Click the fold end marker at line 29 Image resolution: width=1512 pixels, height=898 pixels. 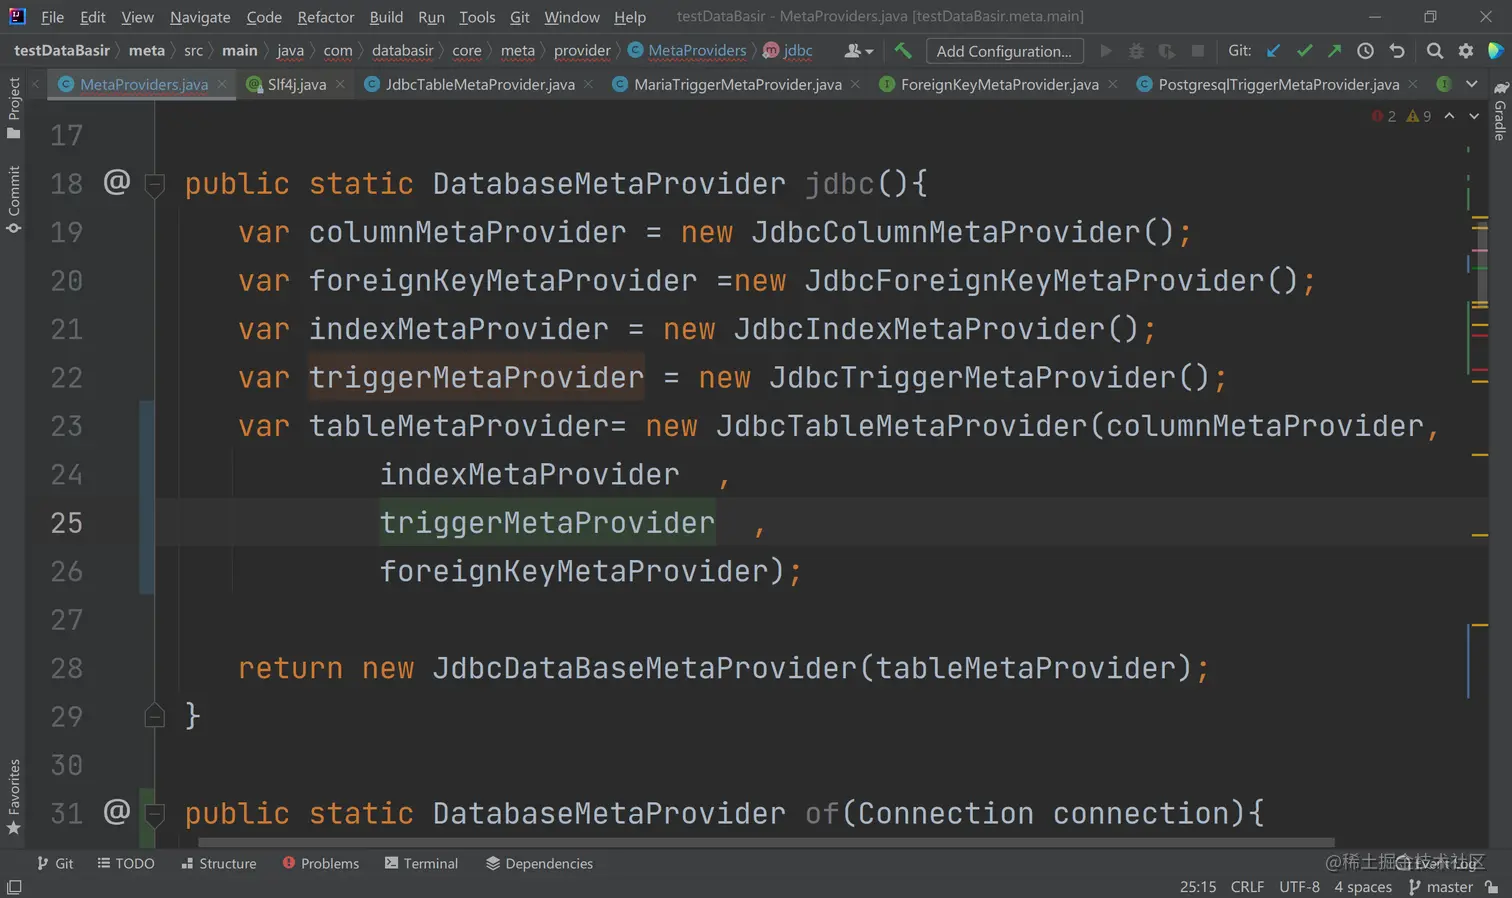(x=155, y=715)
